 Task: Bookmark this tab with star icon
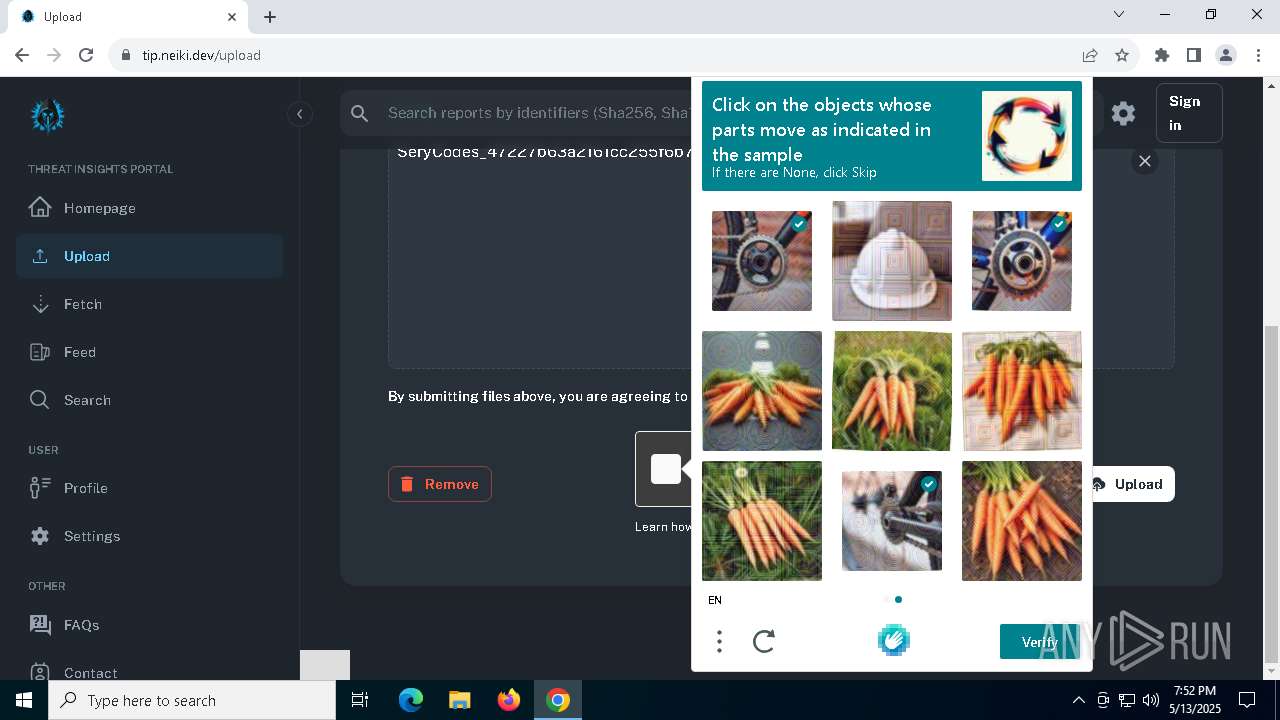click(x=1122, y=55)
